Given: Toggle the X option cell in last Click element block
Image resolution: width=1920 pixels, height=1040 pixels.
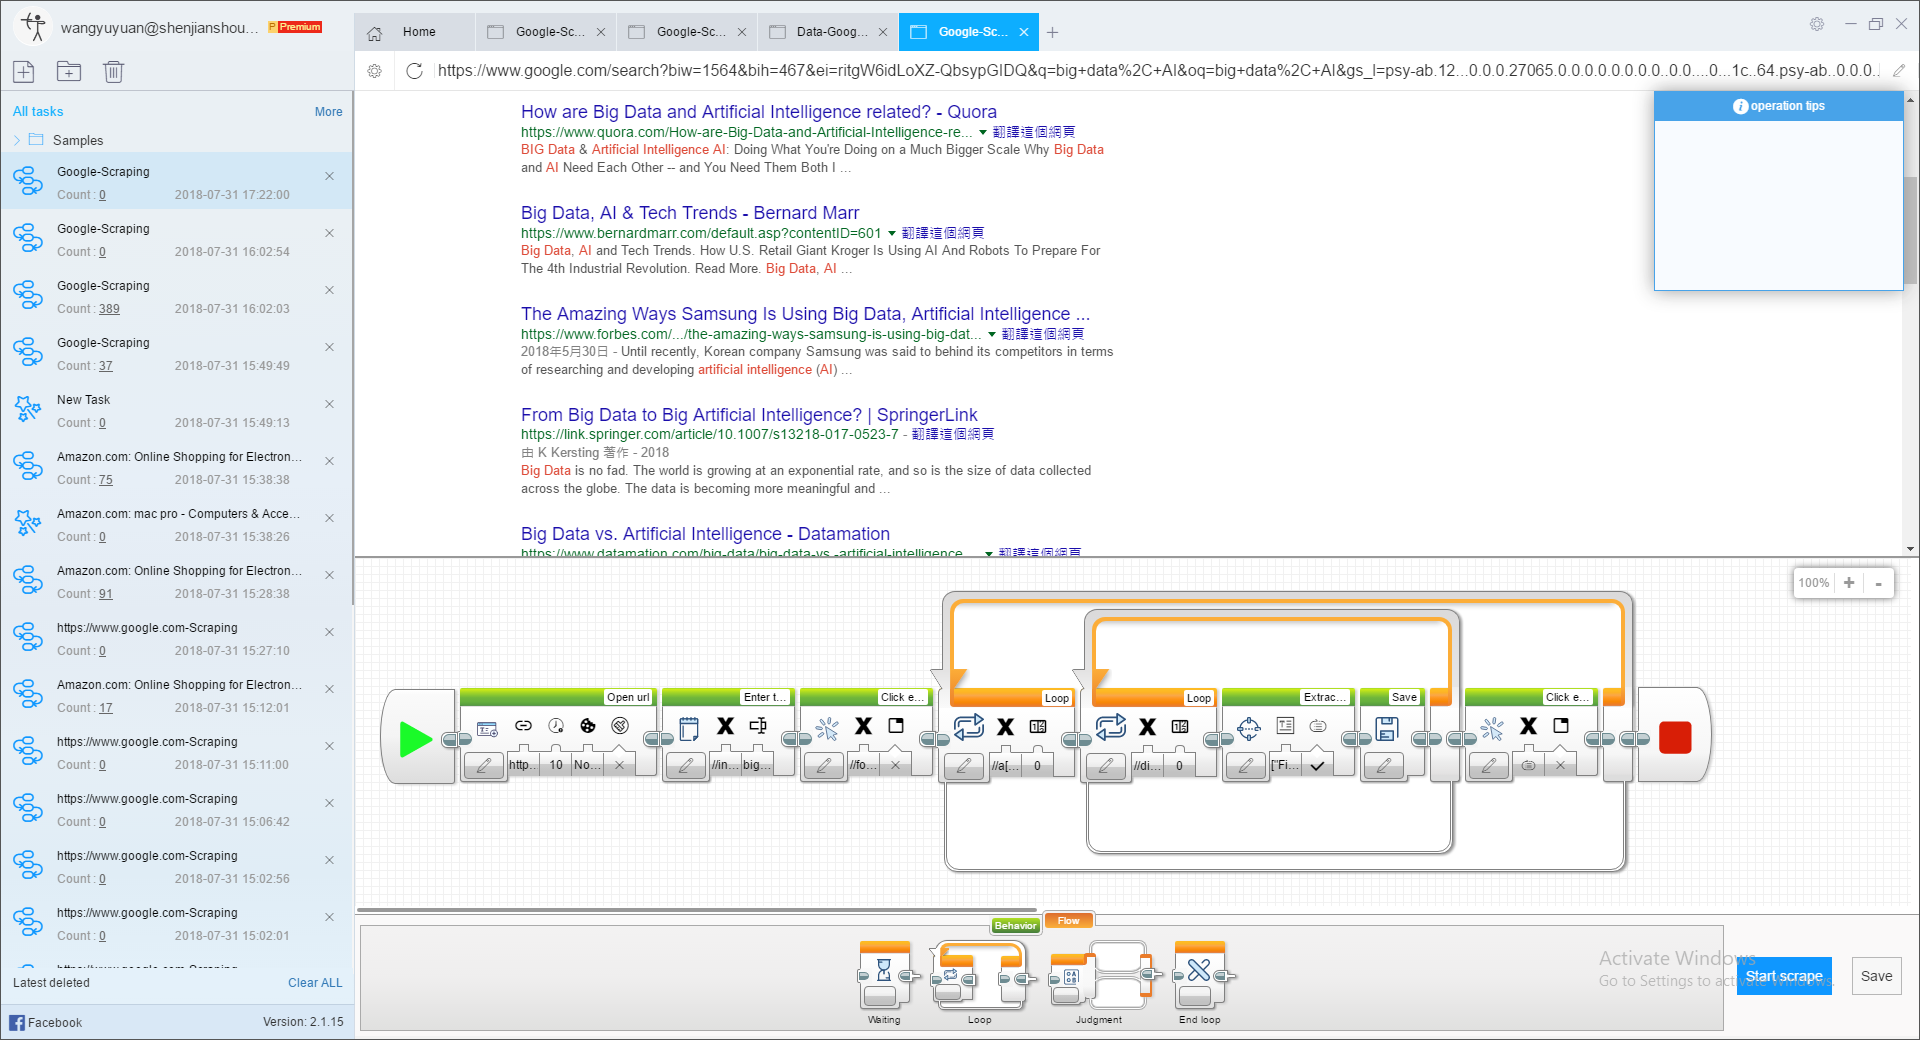Looking at the screenshot, I should coord(1560,765).
